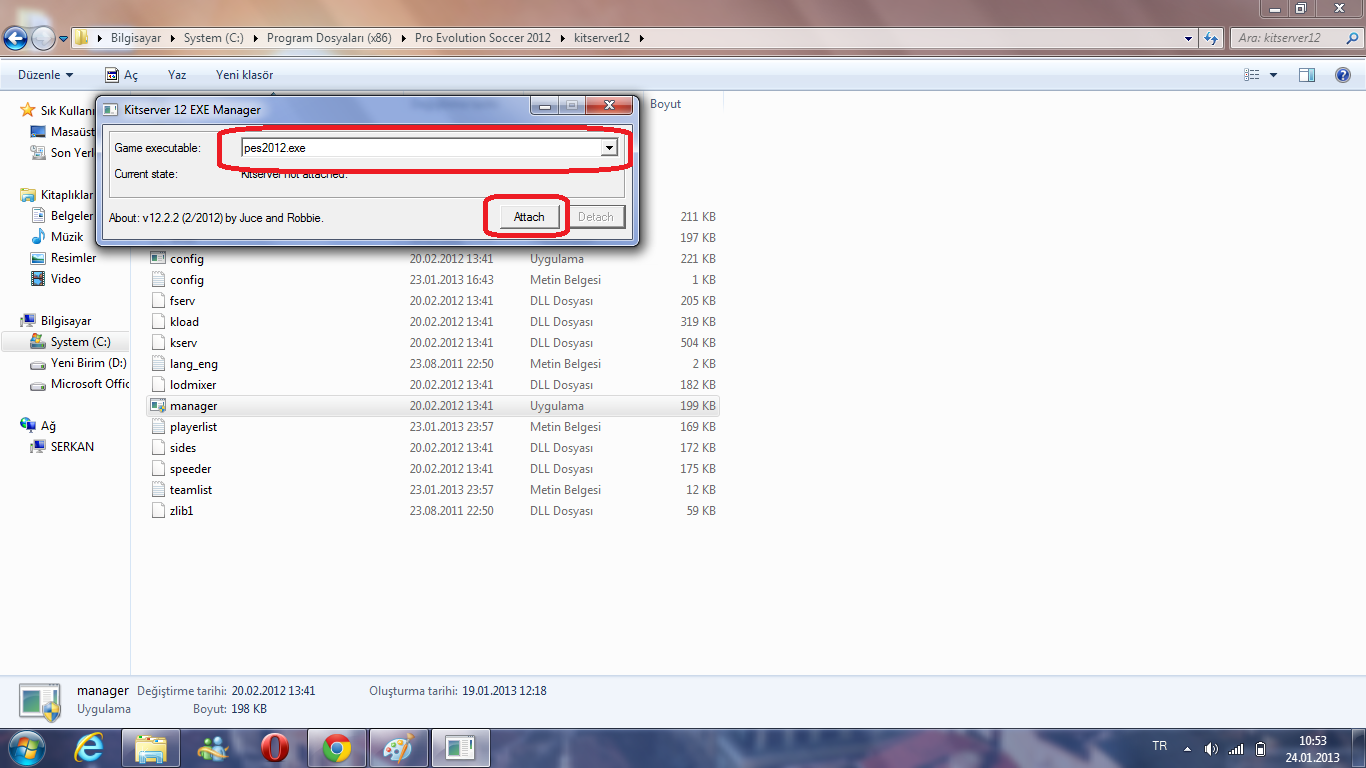Screen dimensions: 1366x768
Task: Select the kload DLL file icon
Action: pyautogui.click(x=157, y=322)
